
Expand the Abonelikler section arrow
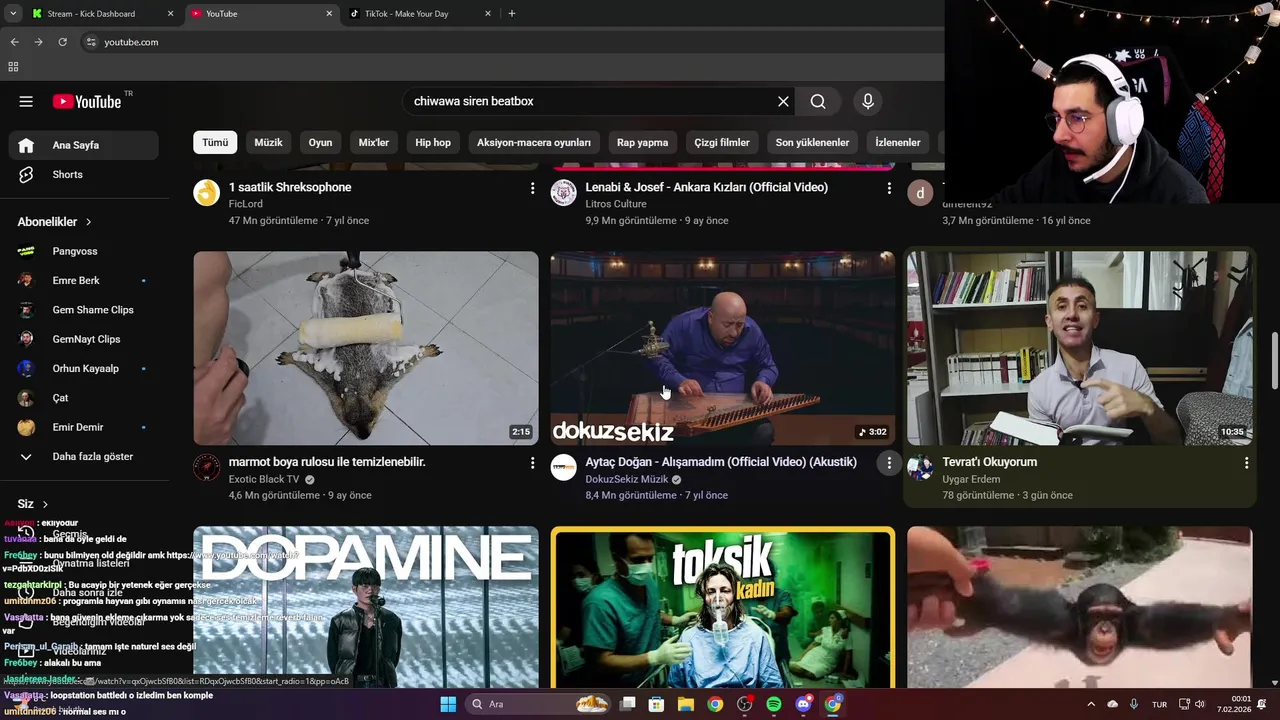pyautogui.click(x=88, y=222)
